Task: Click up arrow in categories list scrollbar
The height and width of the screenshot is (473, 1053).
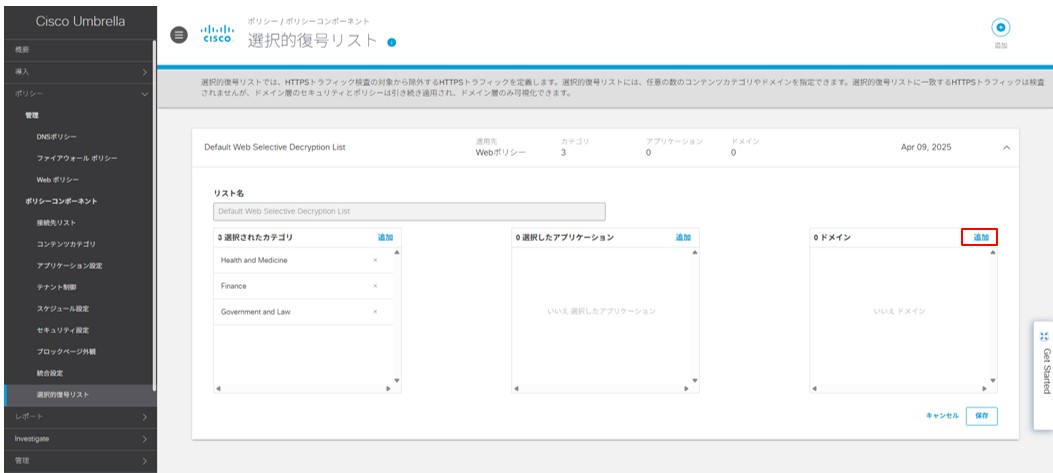Action: [397, 253]
